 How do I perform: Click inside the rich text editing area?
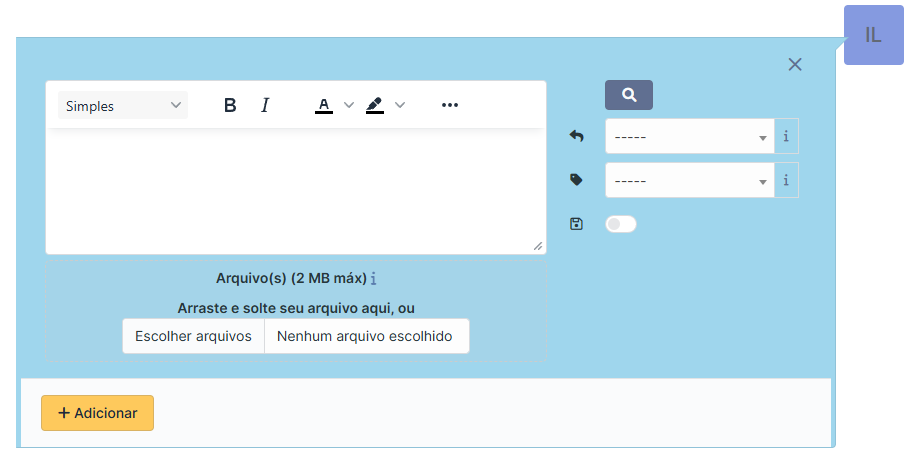click(296, 191)
